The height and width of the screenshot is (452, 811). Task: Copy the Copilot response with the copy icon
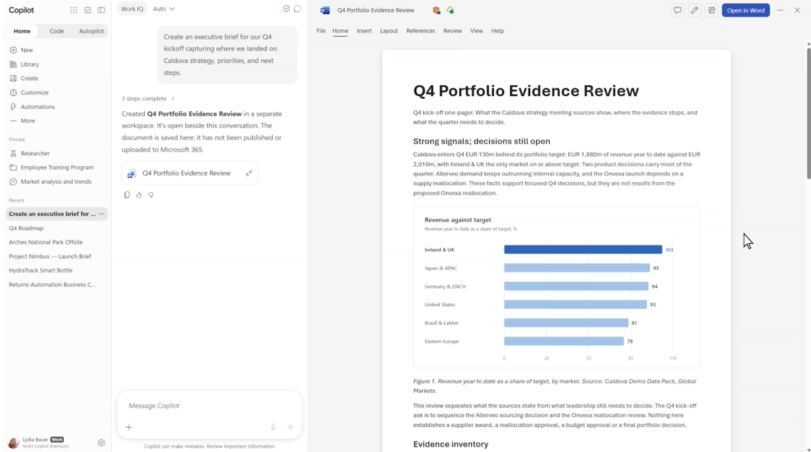click(127, 195)
